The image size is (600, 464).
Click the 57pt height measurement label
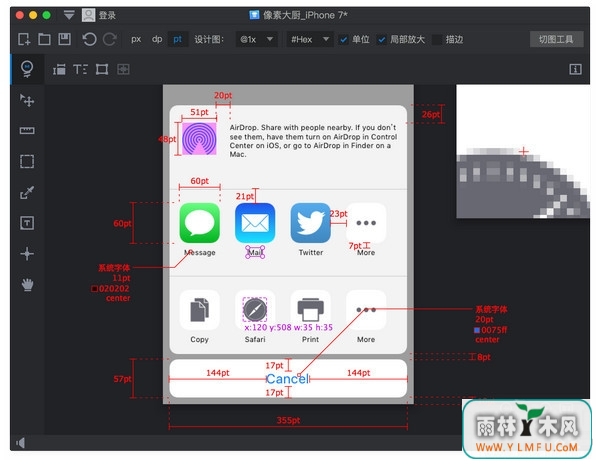click(122, 379)
